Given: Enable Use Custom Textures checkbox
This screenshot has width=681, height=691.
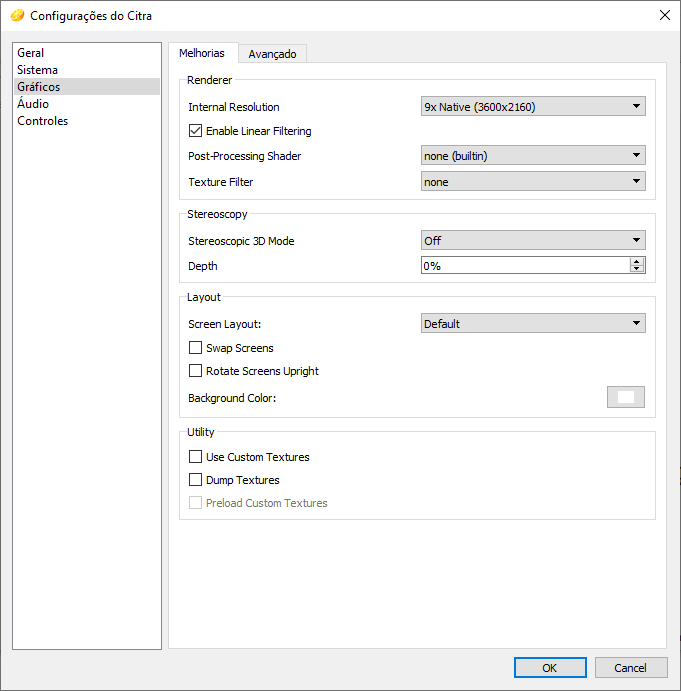Looking at the screenshot, I should click(x=195, y=457).
